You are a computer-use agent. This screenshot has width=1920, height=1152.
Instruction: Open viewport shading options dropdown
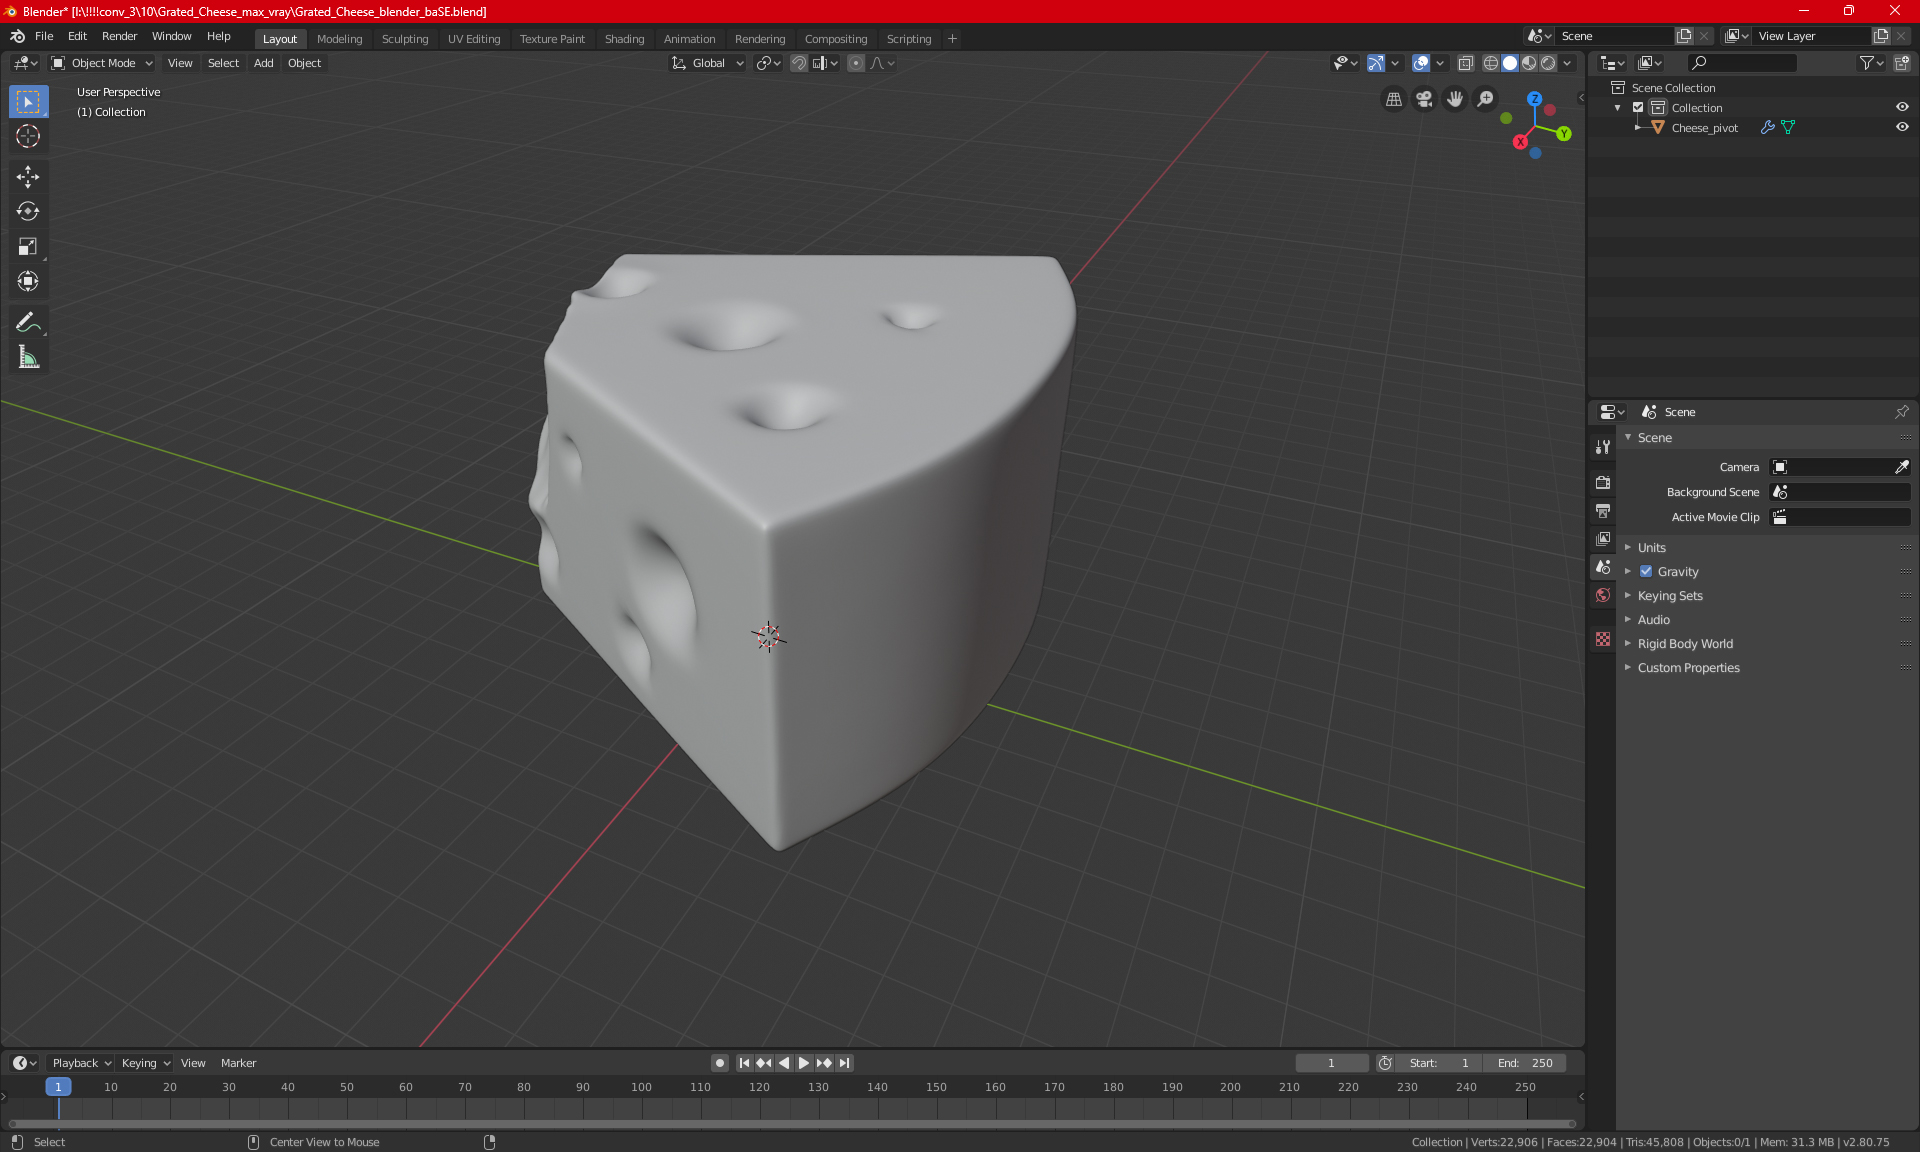click(1568, 63)
